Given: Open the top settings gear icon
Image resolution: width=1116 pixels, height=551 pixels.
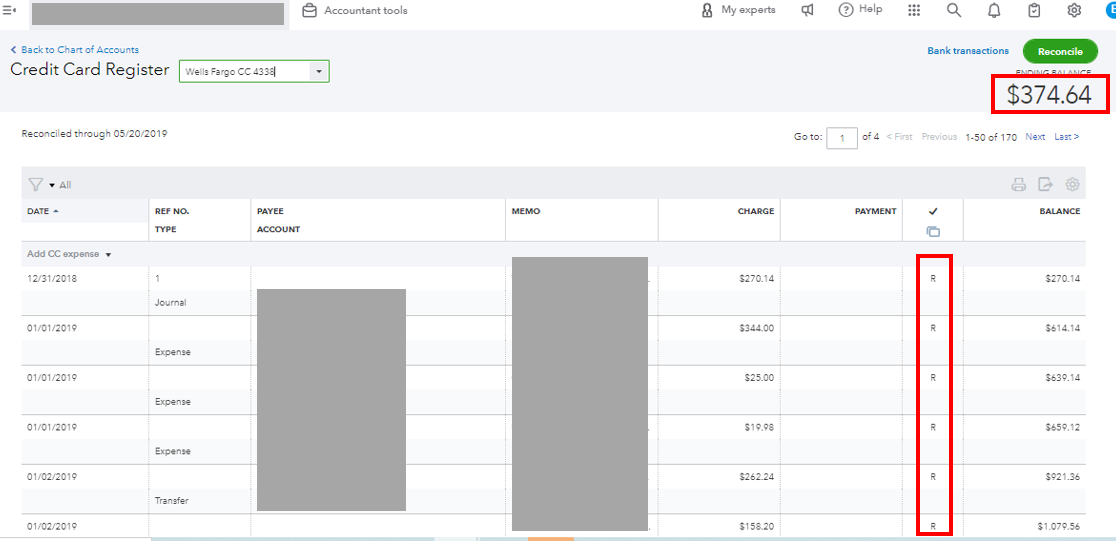Looking at the screenshot, I should 1074,10.
